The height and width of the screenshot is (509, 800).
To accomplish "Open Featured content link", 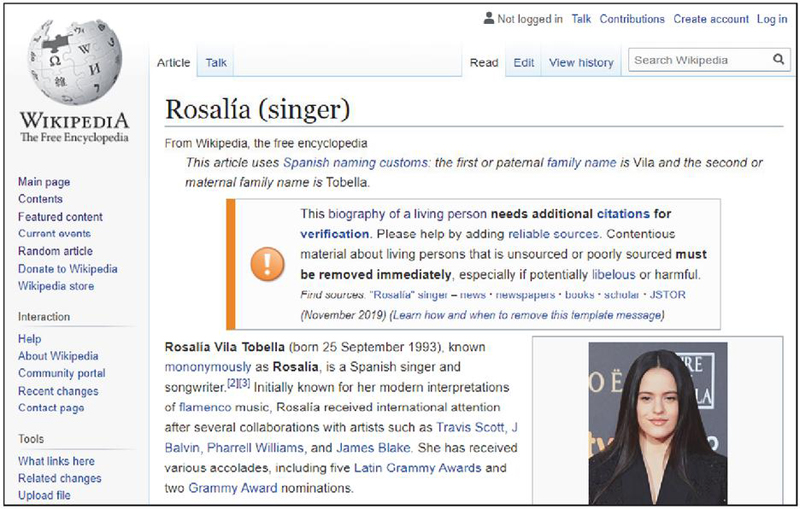I will pos(60,217).
